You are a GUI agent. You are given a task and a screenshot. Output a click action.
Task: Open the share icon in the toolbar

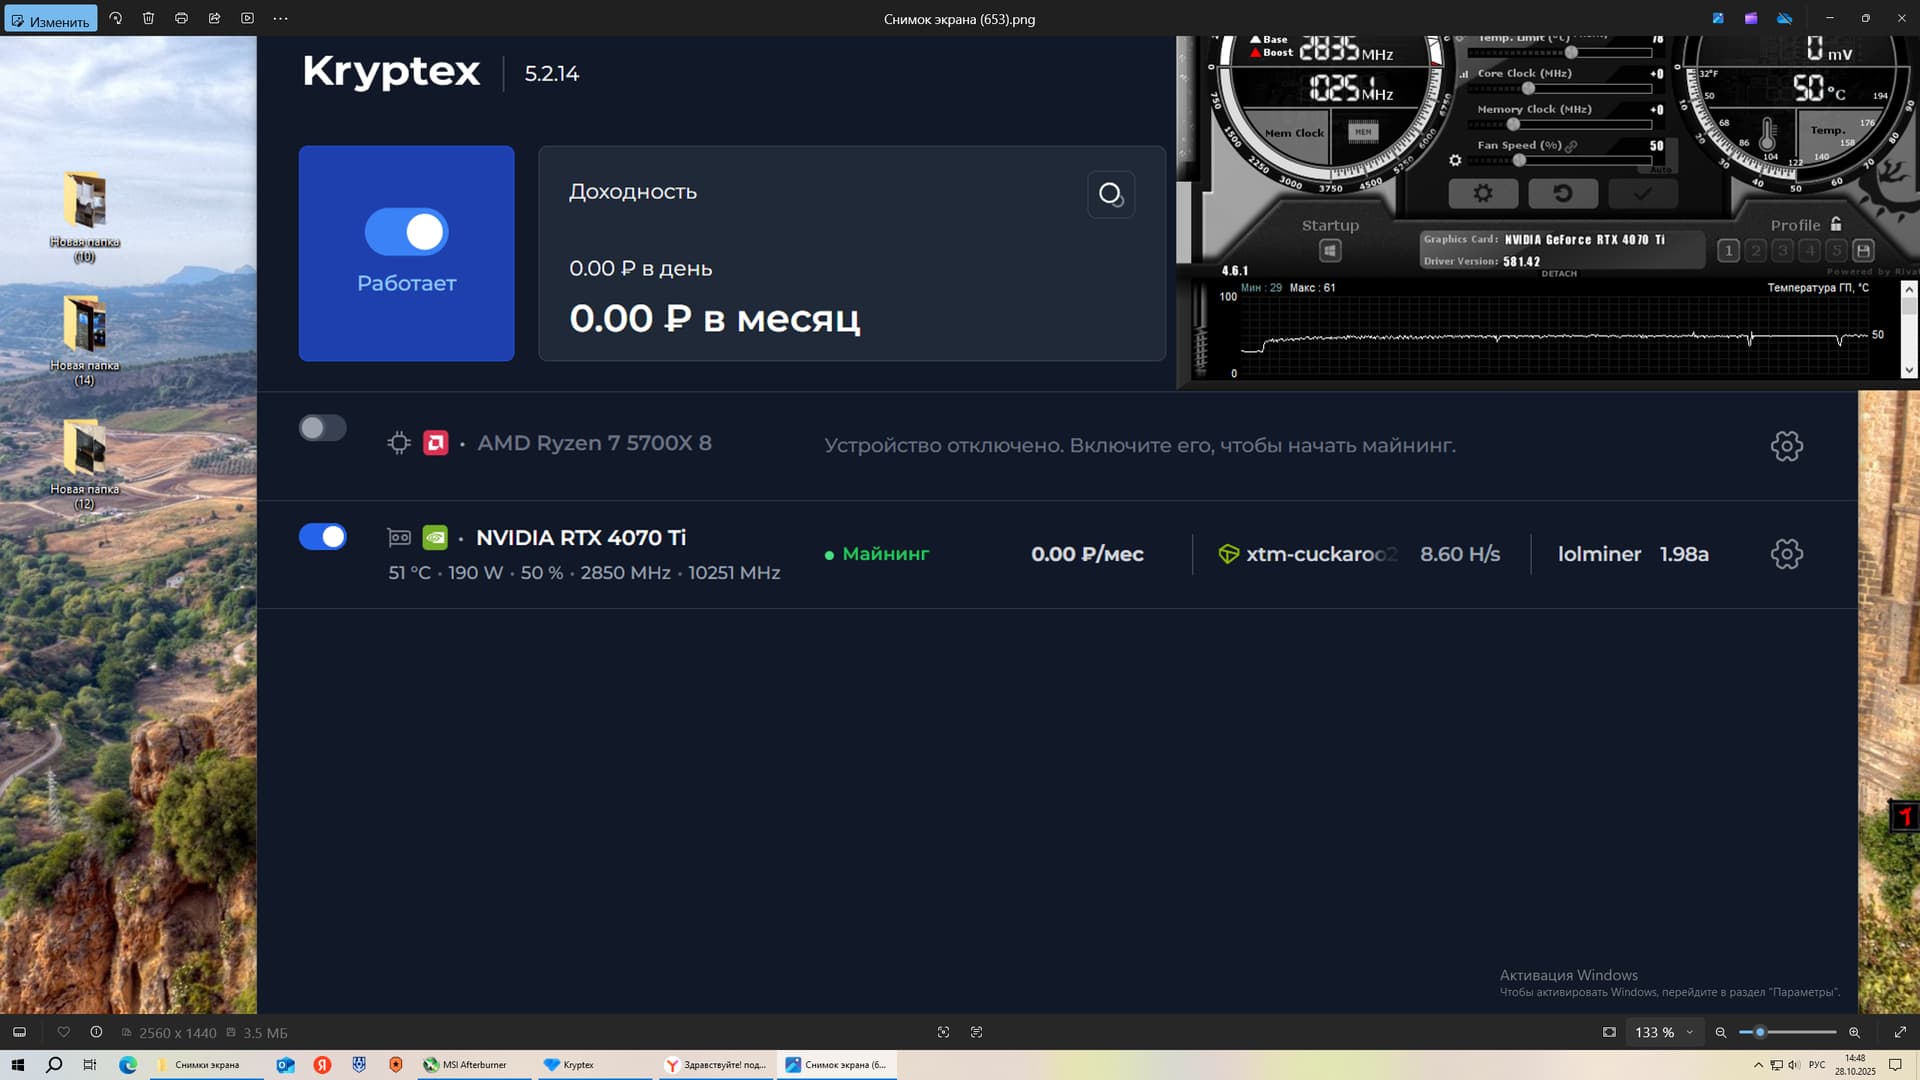214,18
